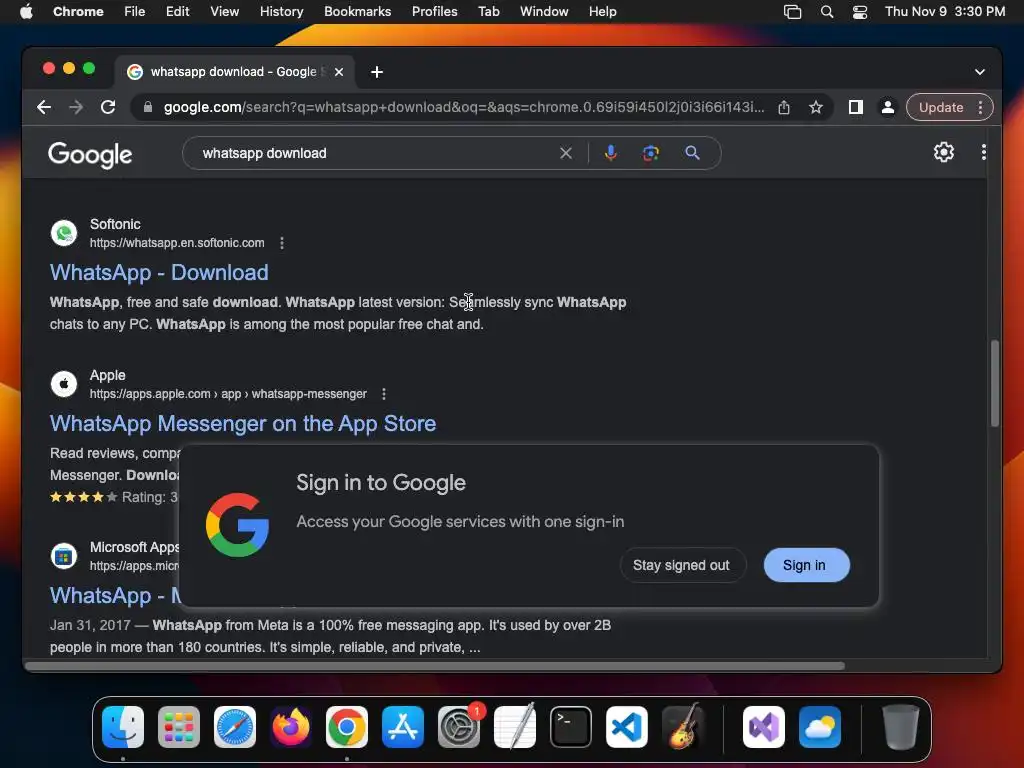Viewport: 1024px width, 768px height.
Task: Choose Stay signed out
Action: click(681, 565)
